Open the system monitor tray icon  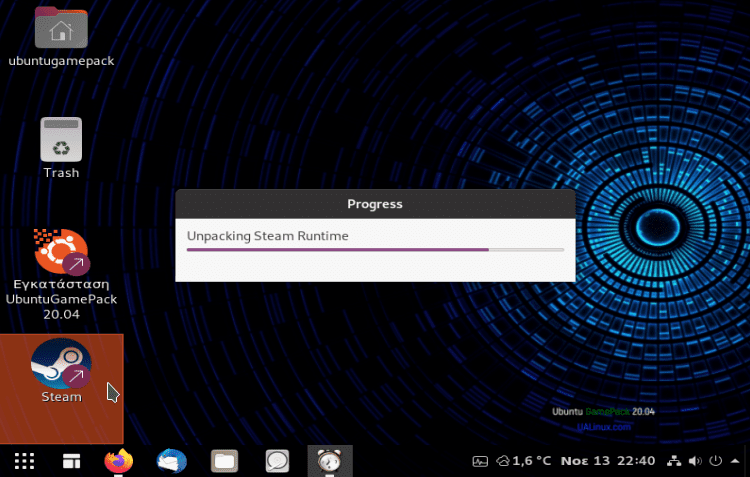pyautogui.click(x=480, y=461)
